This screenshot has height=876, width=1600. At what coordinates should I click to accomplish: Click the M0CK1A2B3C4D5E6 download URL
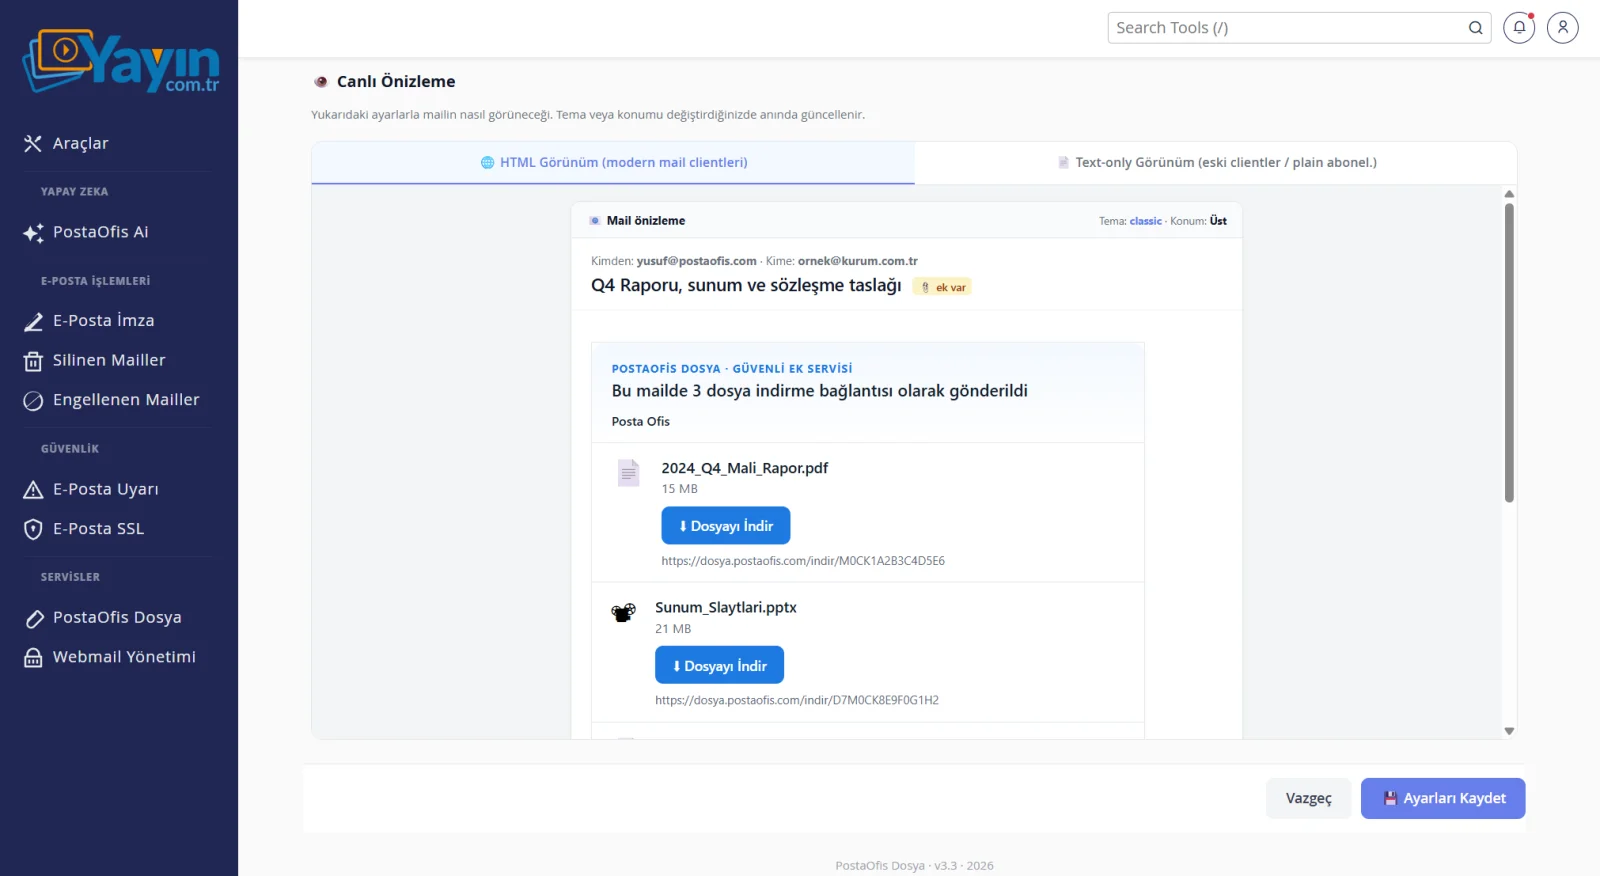[803, 562]
